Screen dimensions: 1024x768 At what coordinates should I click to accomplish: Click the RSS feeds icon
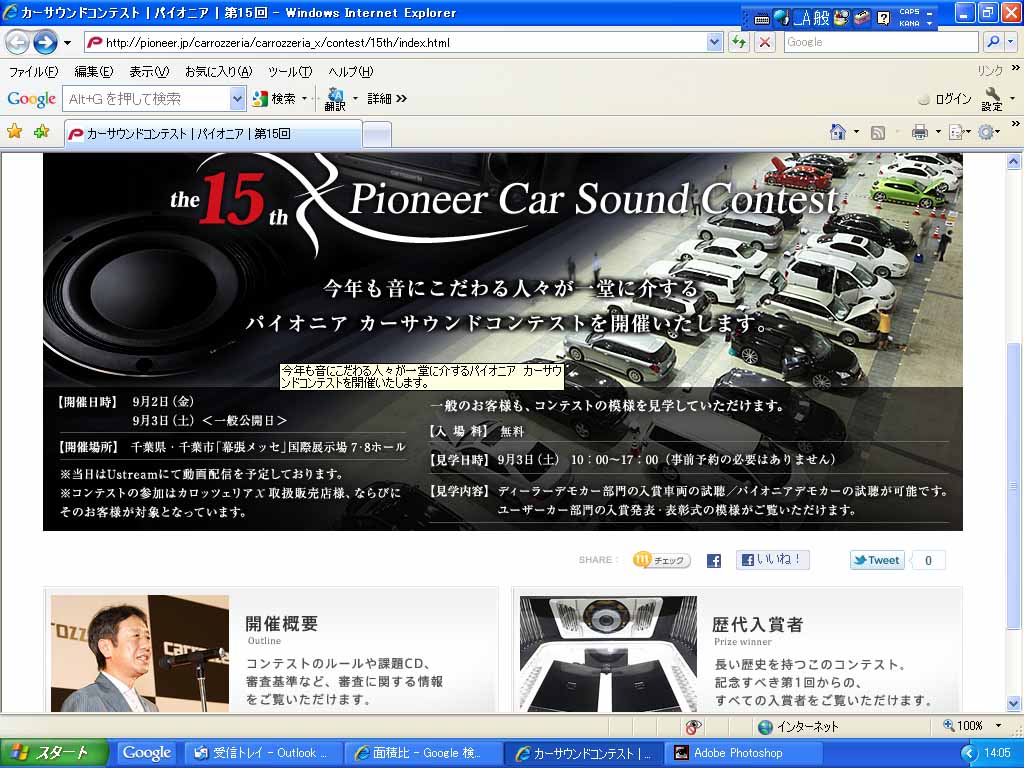coord(877,132)
